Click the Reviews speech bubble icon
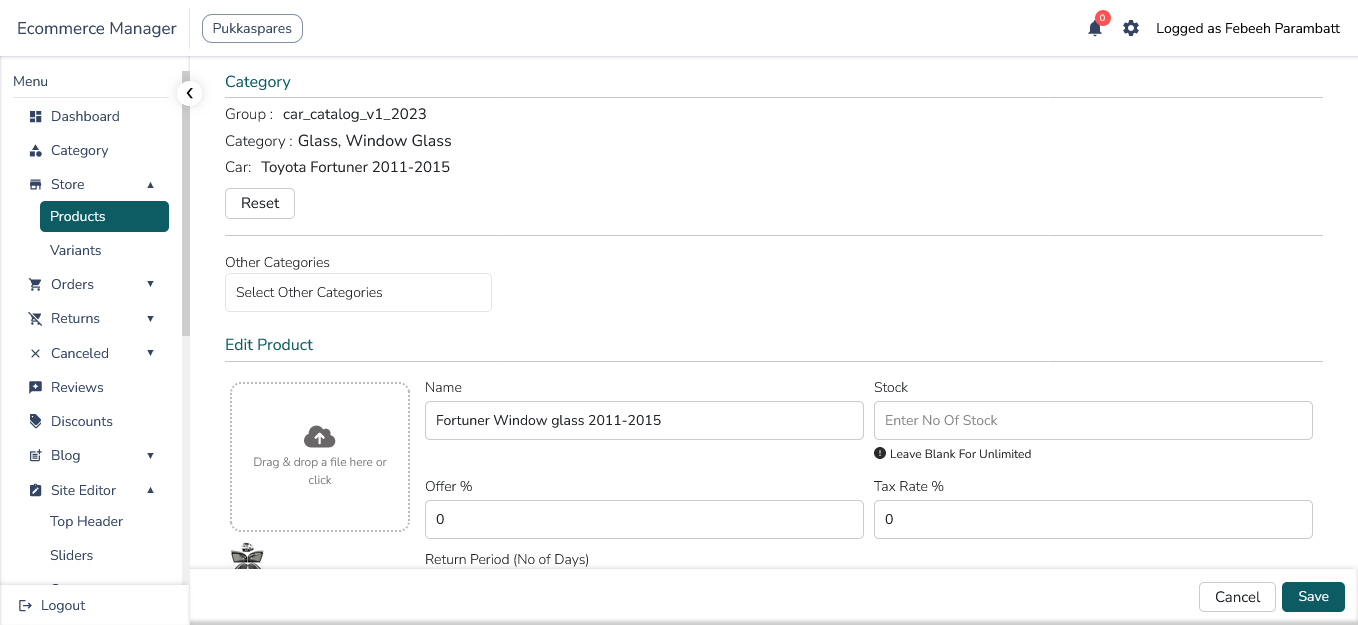The height and width of the screenshot is (625, 1358). click(x=36, y=387)
